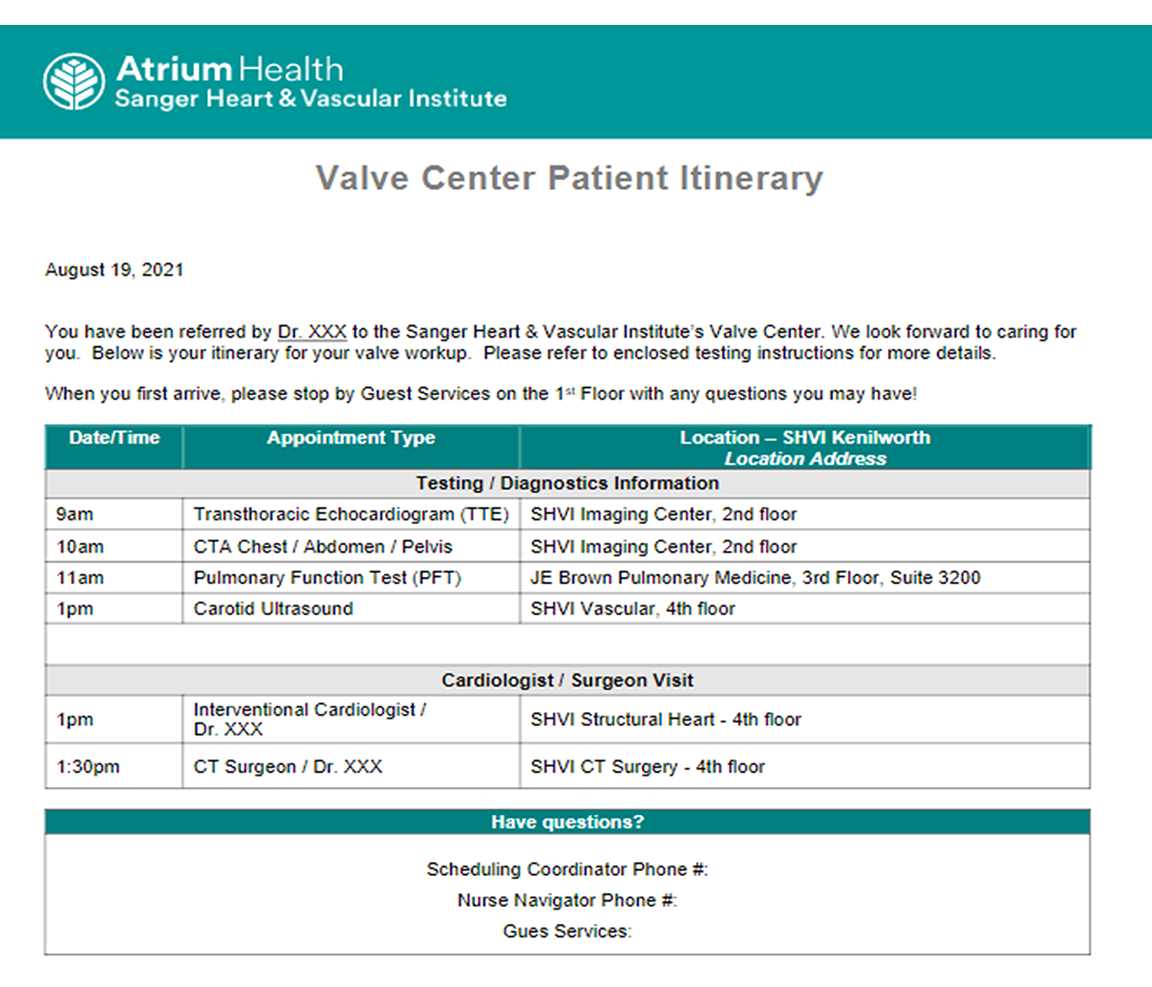This screenshot has width=1152, height=987.
Task: Select the Scheduling Coordinator Phone # line
Action: point(567,870)
